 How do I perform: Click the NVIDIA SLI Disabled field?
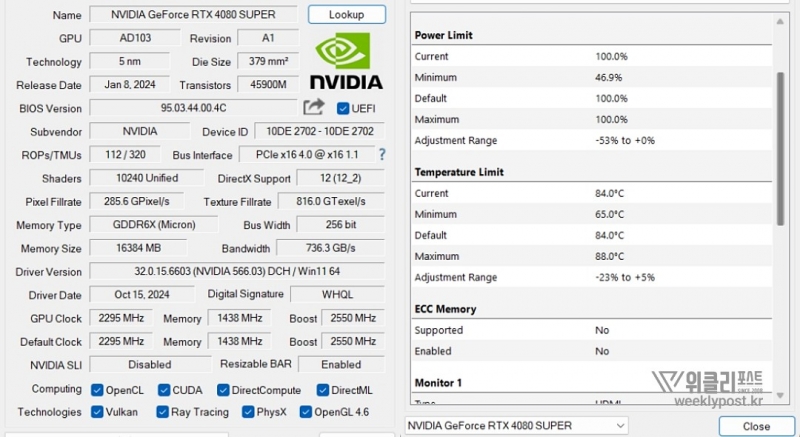150,364
